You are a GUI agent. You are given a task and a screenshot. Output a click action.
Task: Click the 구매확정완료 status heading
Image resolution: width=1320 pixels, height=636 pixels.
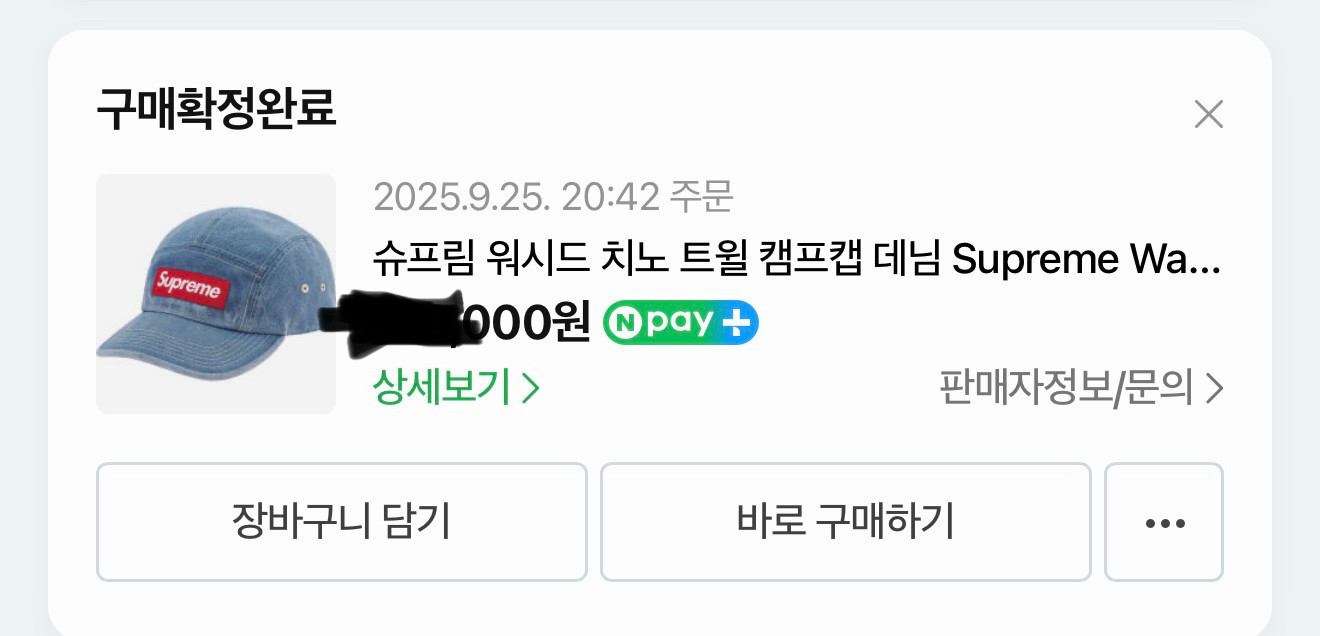tap(216, 108)
